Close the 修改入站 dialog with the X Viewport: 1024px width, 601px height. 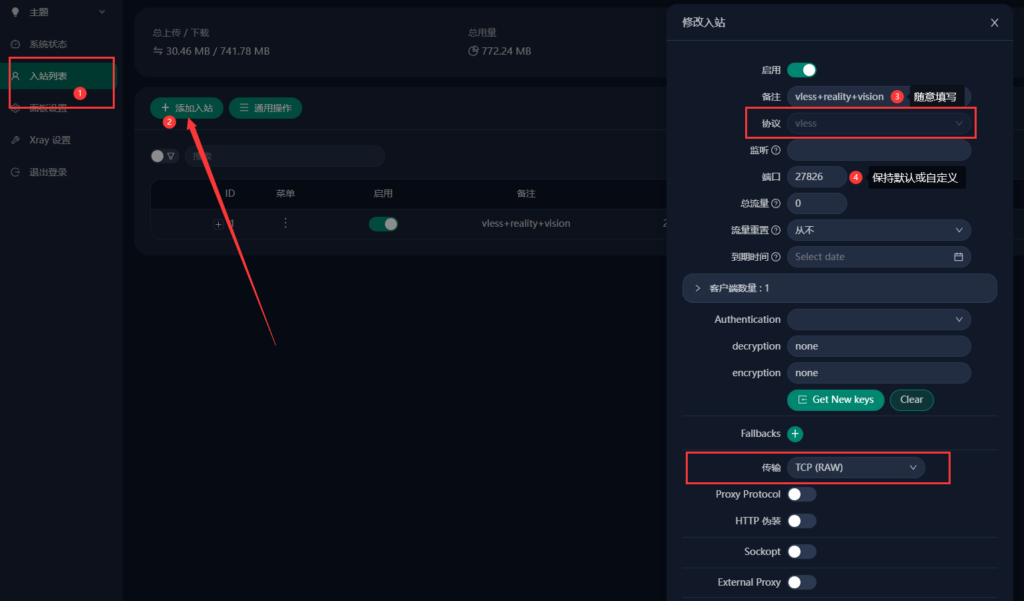click(x=994, y=22)
